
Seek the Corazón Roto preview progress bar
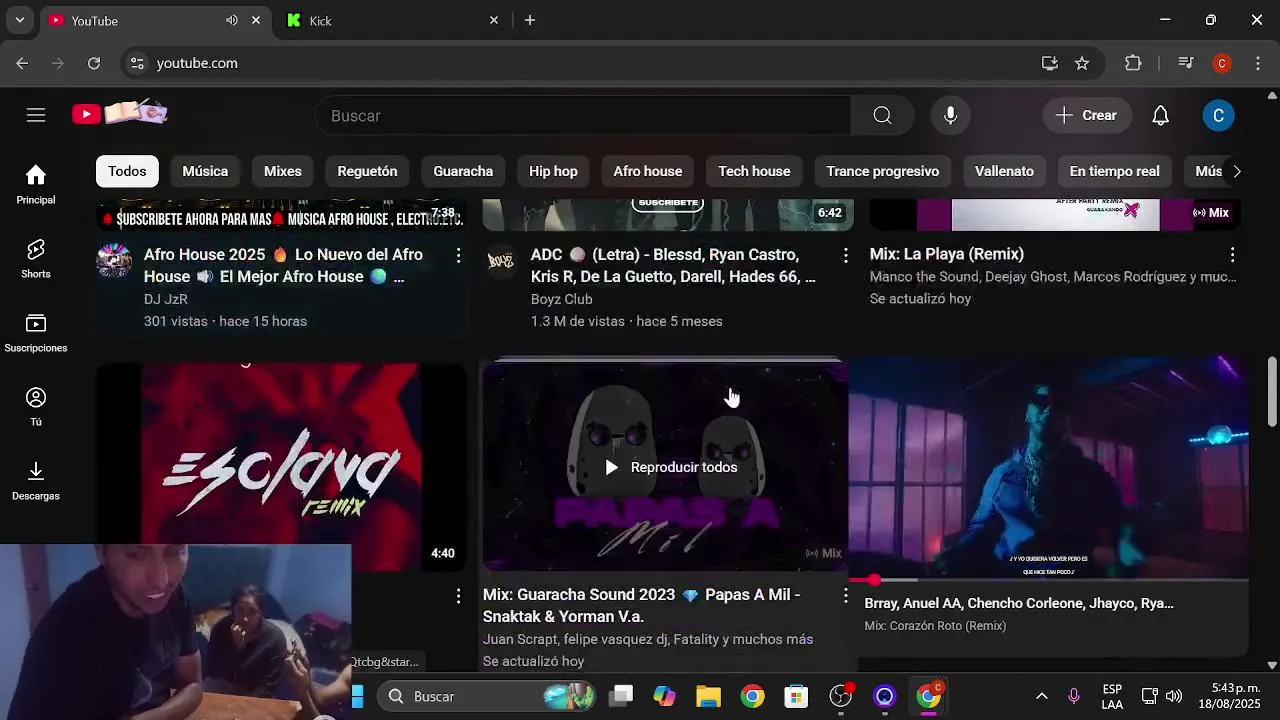coord(1048,580)
